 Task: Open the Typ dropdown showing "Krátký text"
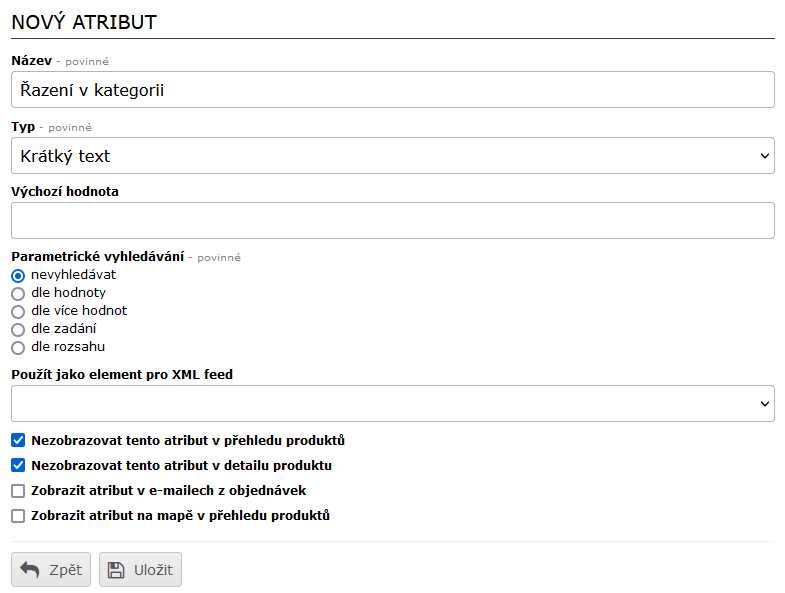[392, 156]
